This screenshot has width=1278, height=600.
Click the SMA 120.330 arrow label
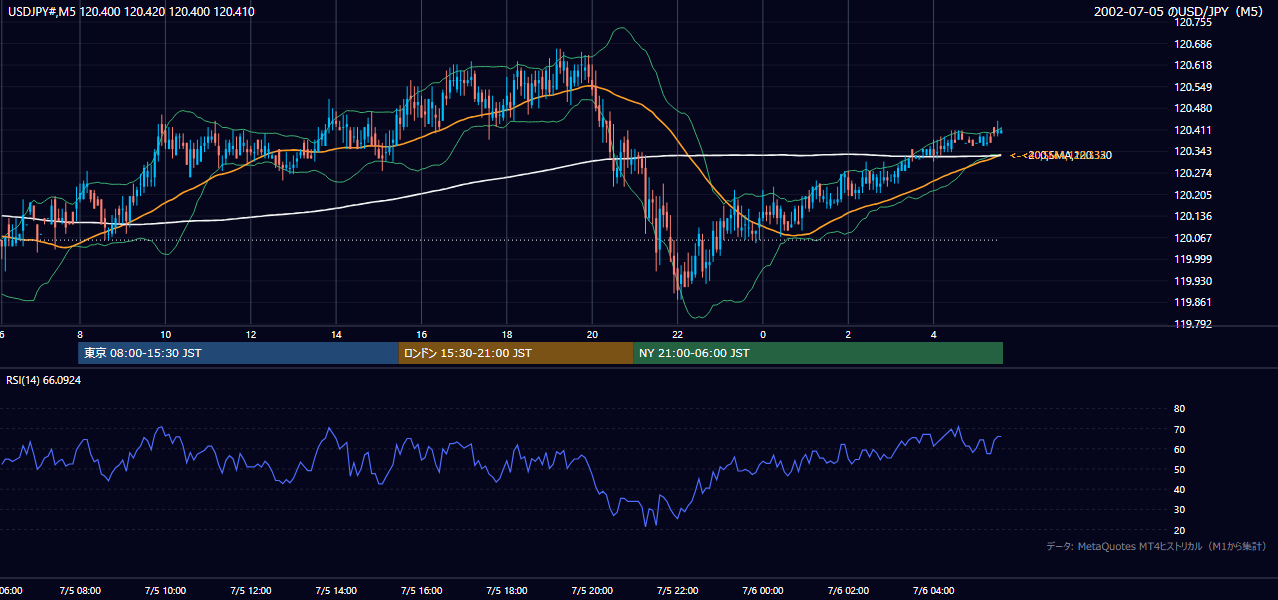click(1060, 155)
